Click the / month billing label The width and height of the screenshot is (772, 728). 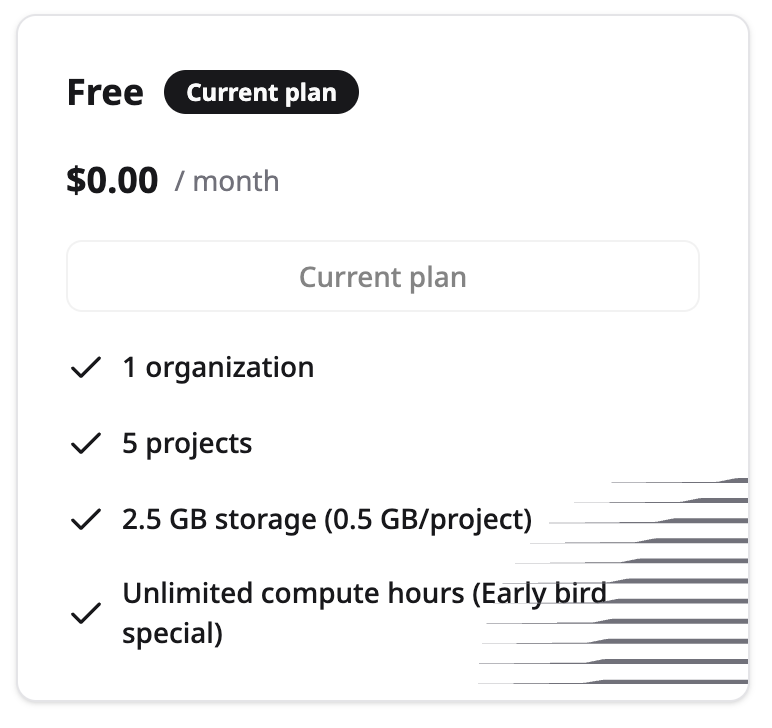[227, 182]
